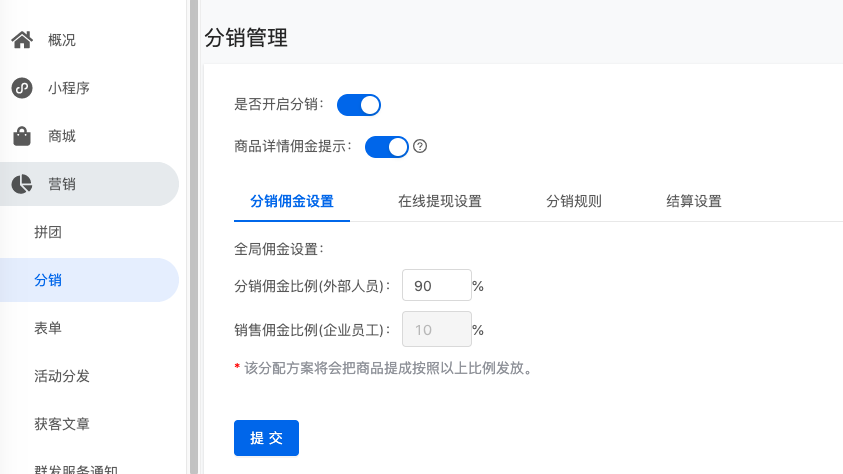Click the shopping bag icon for 商城

[x=22, y=136]
